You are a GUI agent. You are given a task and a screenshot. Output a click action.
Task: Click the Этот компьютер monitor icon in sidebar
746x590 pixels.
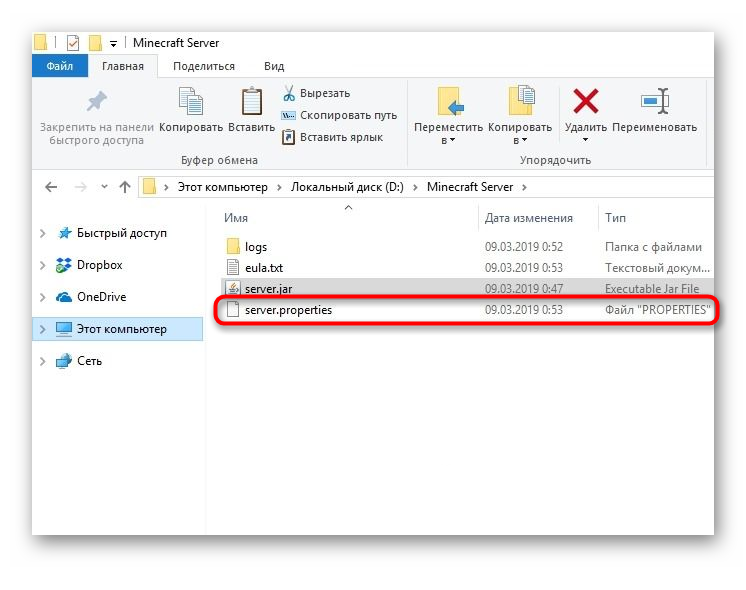pyautogui.click(x=64, y=329)
